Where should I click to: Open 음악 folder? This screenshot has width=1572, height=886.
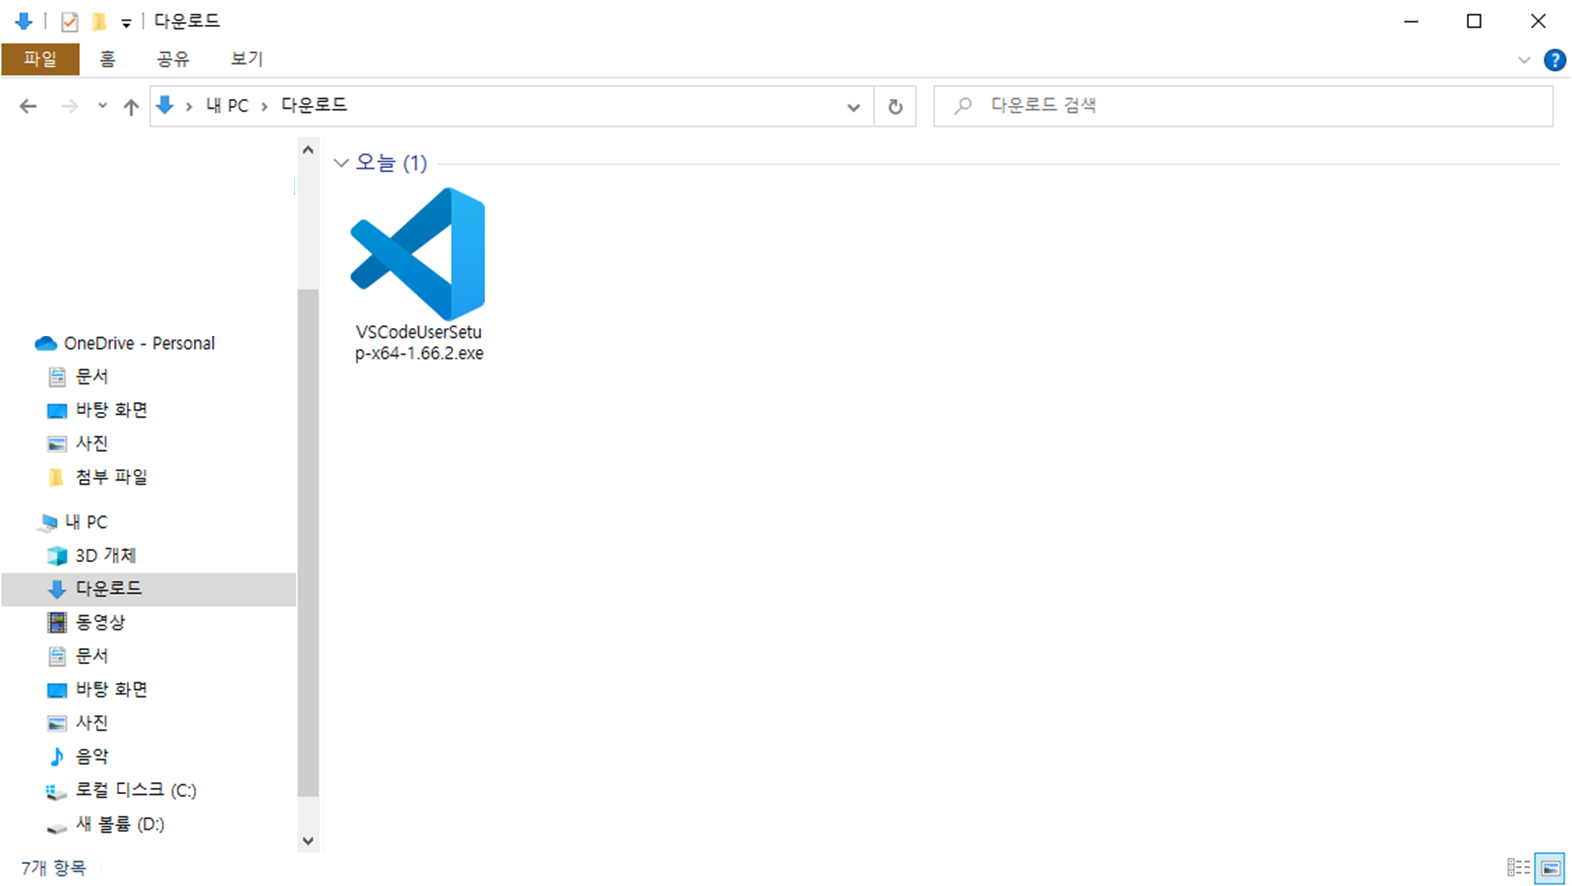92,756
